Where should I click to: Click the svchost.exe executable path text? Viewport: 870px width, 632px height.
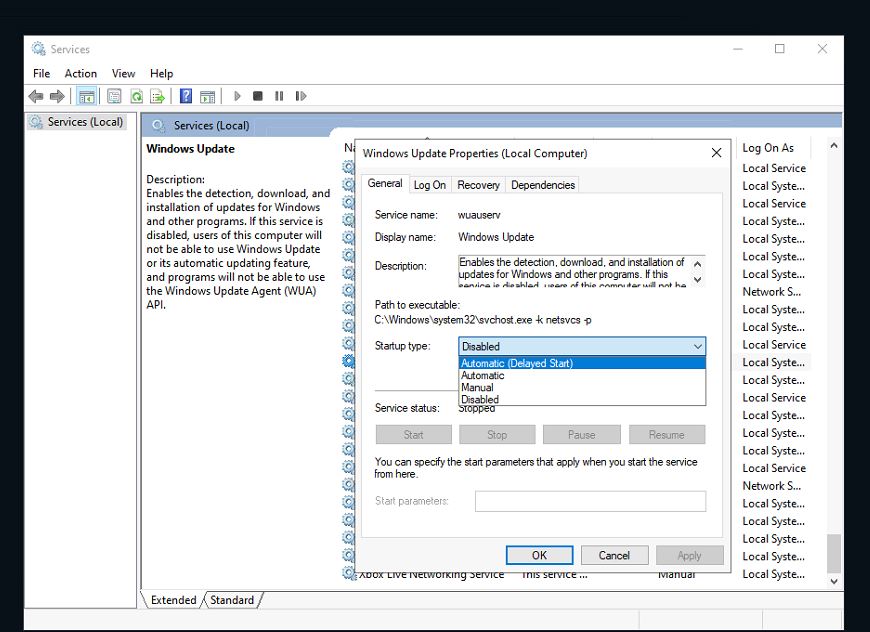[483, 320]
